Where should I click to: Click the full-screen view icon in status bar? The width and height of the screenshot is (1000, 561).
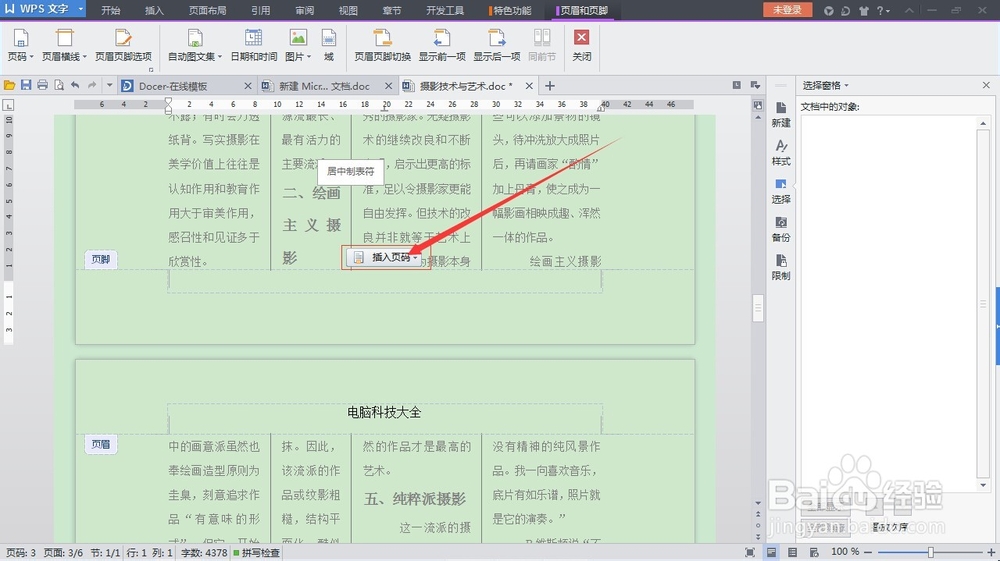tap(750, 552)
